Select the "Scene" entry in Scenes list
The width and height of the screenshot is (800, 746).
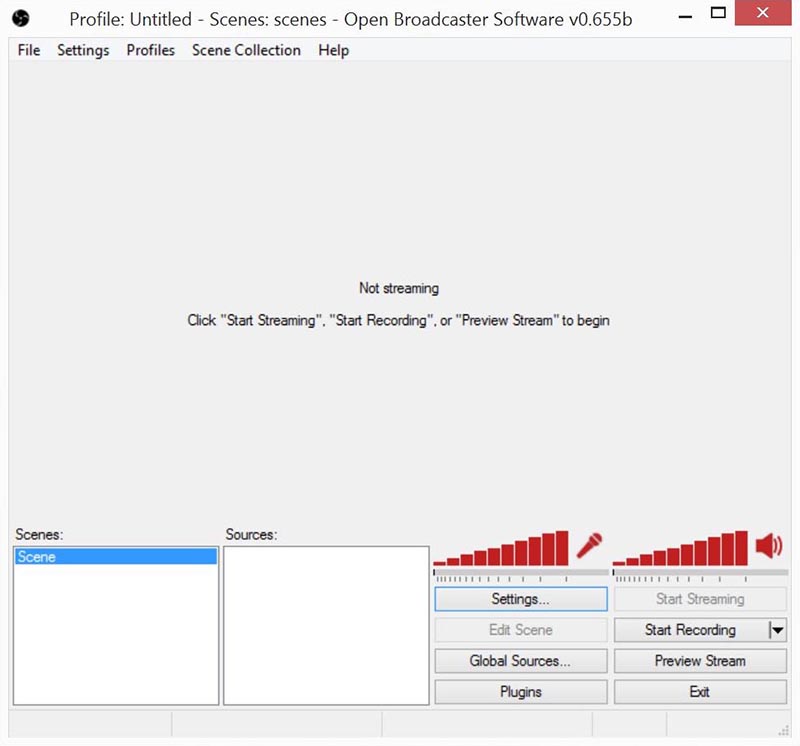click(116, 557)
